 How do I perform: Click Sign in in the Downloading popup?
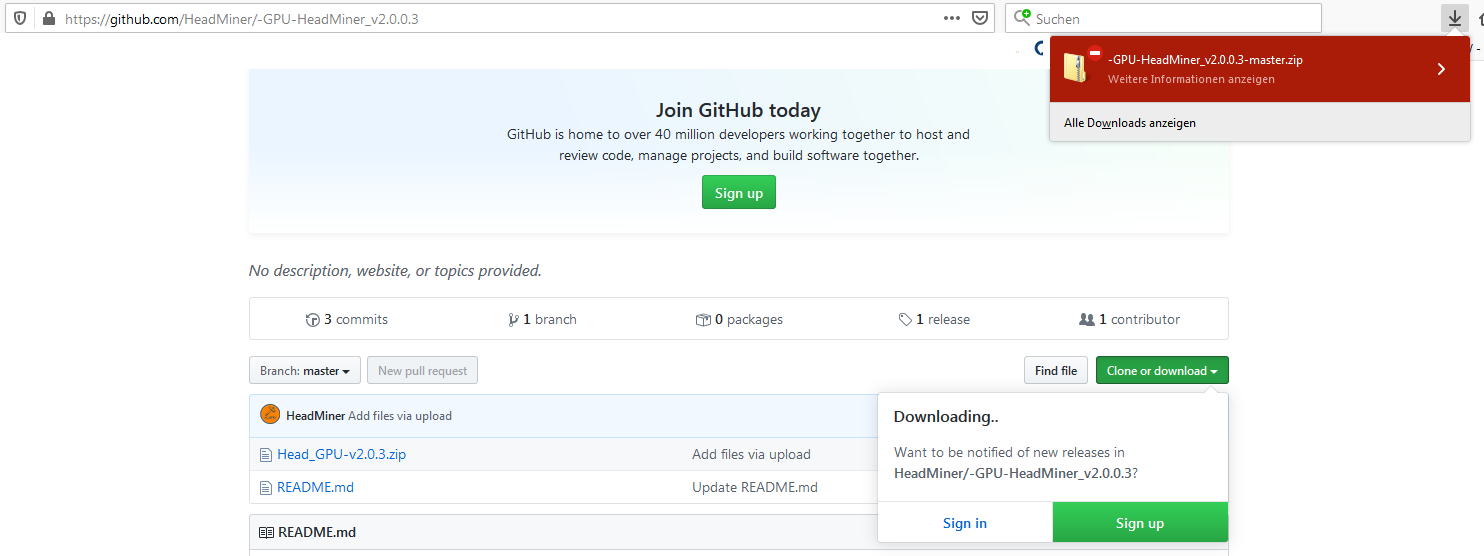coord(965,523)
